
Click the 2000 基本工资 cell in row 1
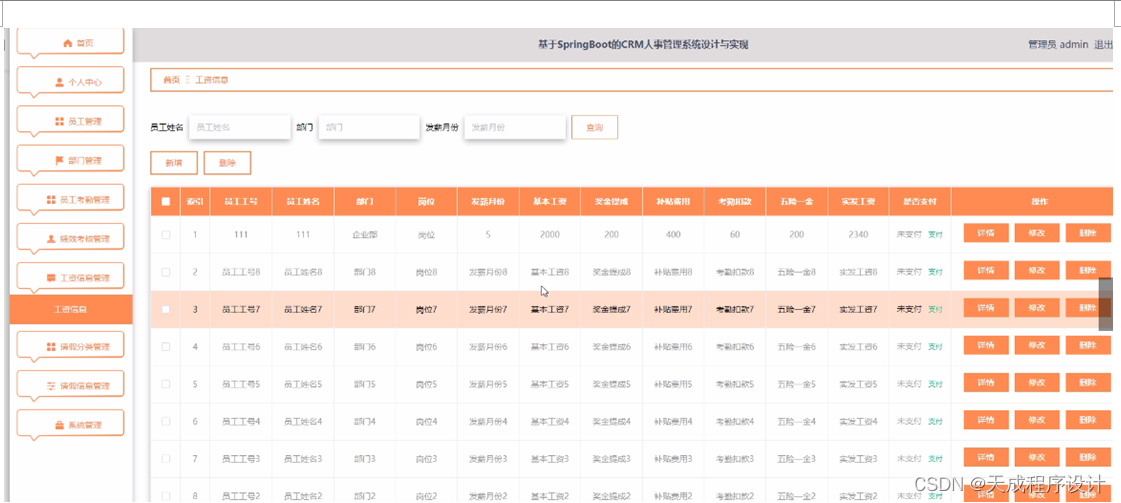pyautogui.click(x=549, y=234)
